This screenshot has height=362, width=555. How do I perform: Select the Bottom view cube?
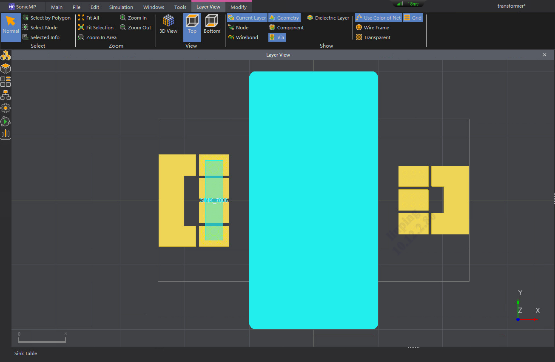click(x=212, y=24)
